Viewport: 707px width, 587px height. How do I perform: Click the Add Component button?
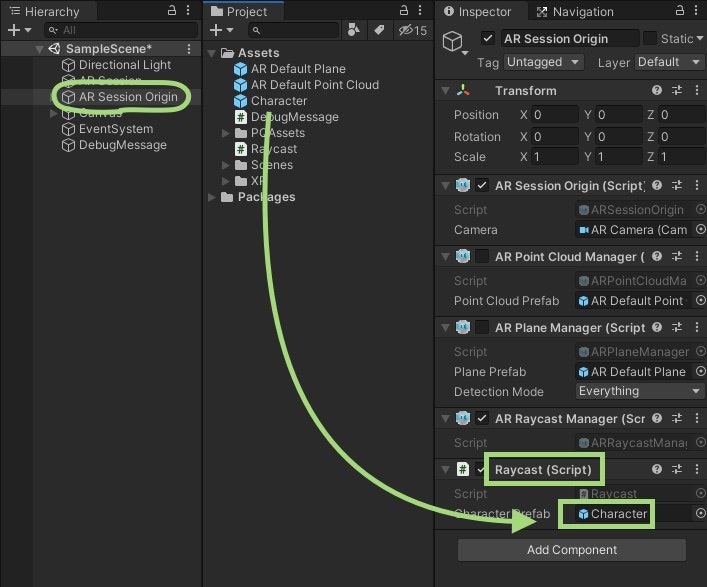pyautogui.click(x=572, y=550)
